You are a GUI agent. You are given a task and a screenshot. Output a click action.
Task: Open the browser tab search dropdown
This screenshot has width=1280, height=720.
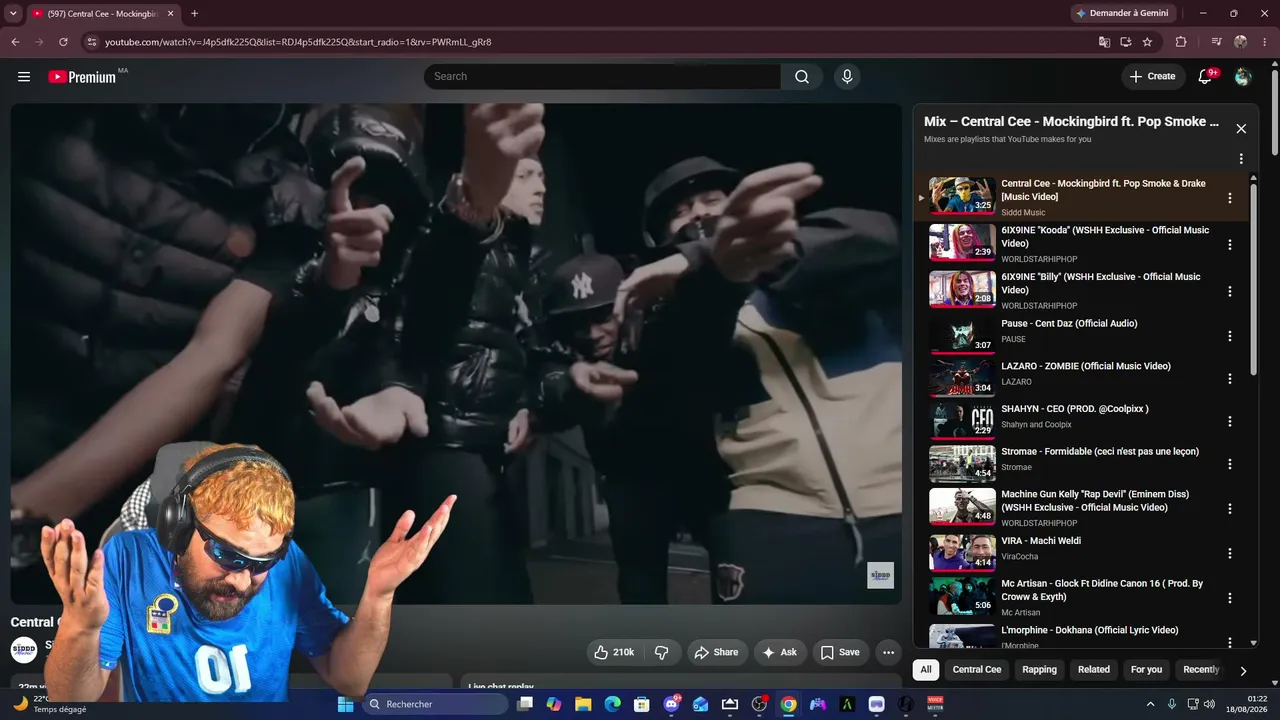pos(13,14)
